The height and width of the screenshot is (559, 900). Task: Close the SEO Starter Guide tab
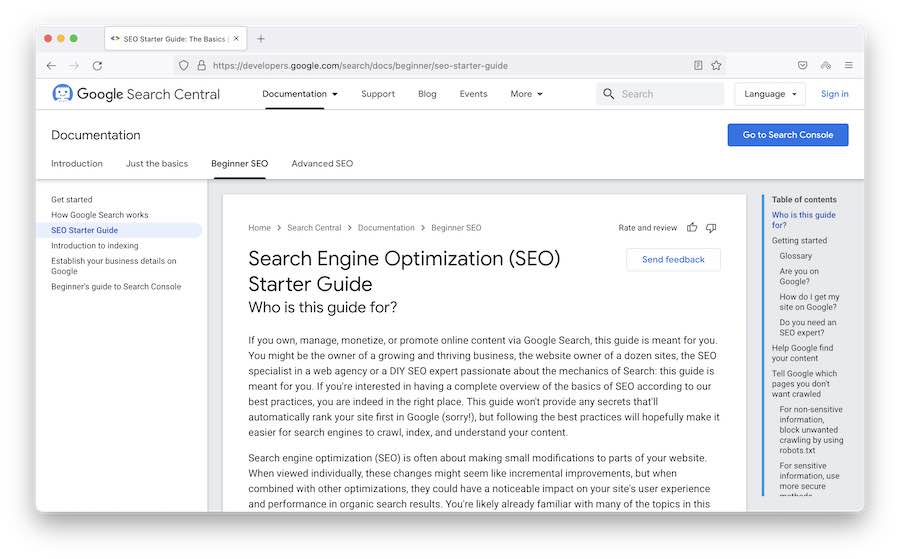[x=236, y=38]
